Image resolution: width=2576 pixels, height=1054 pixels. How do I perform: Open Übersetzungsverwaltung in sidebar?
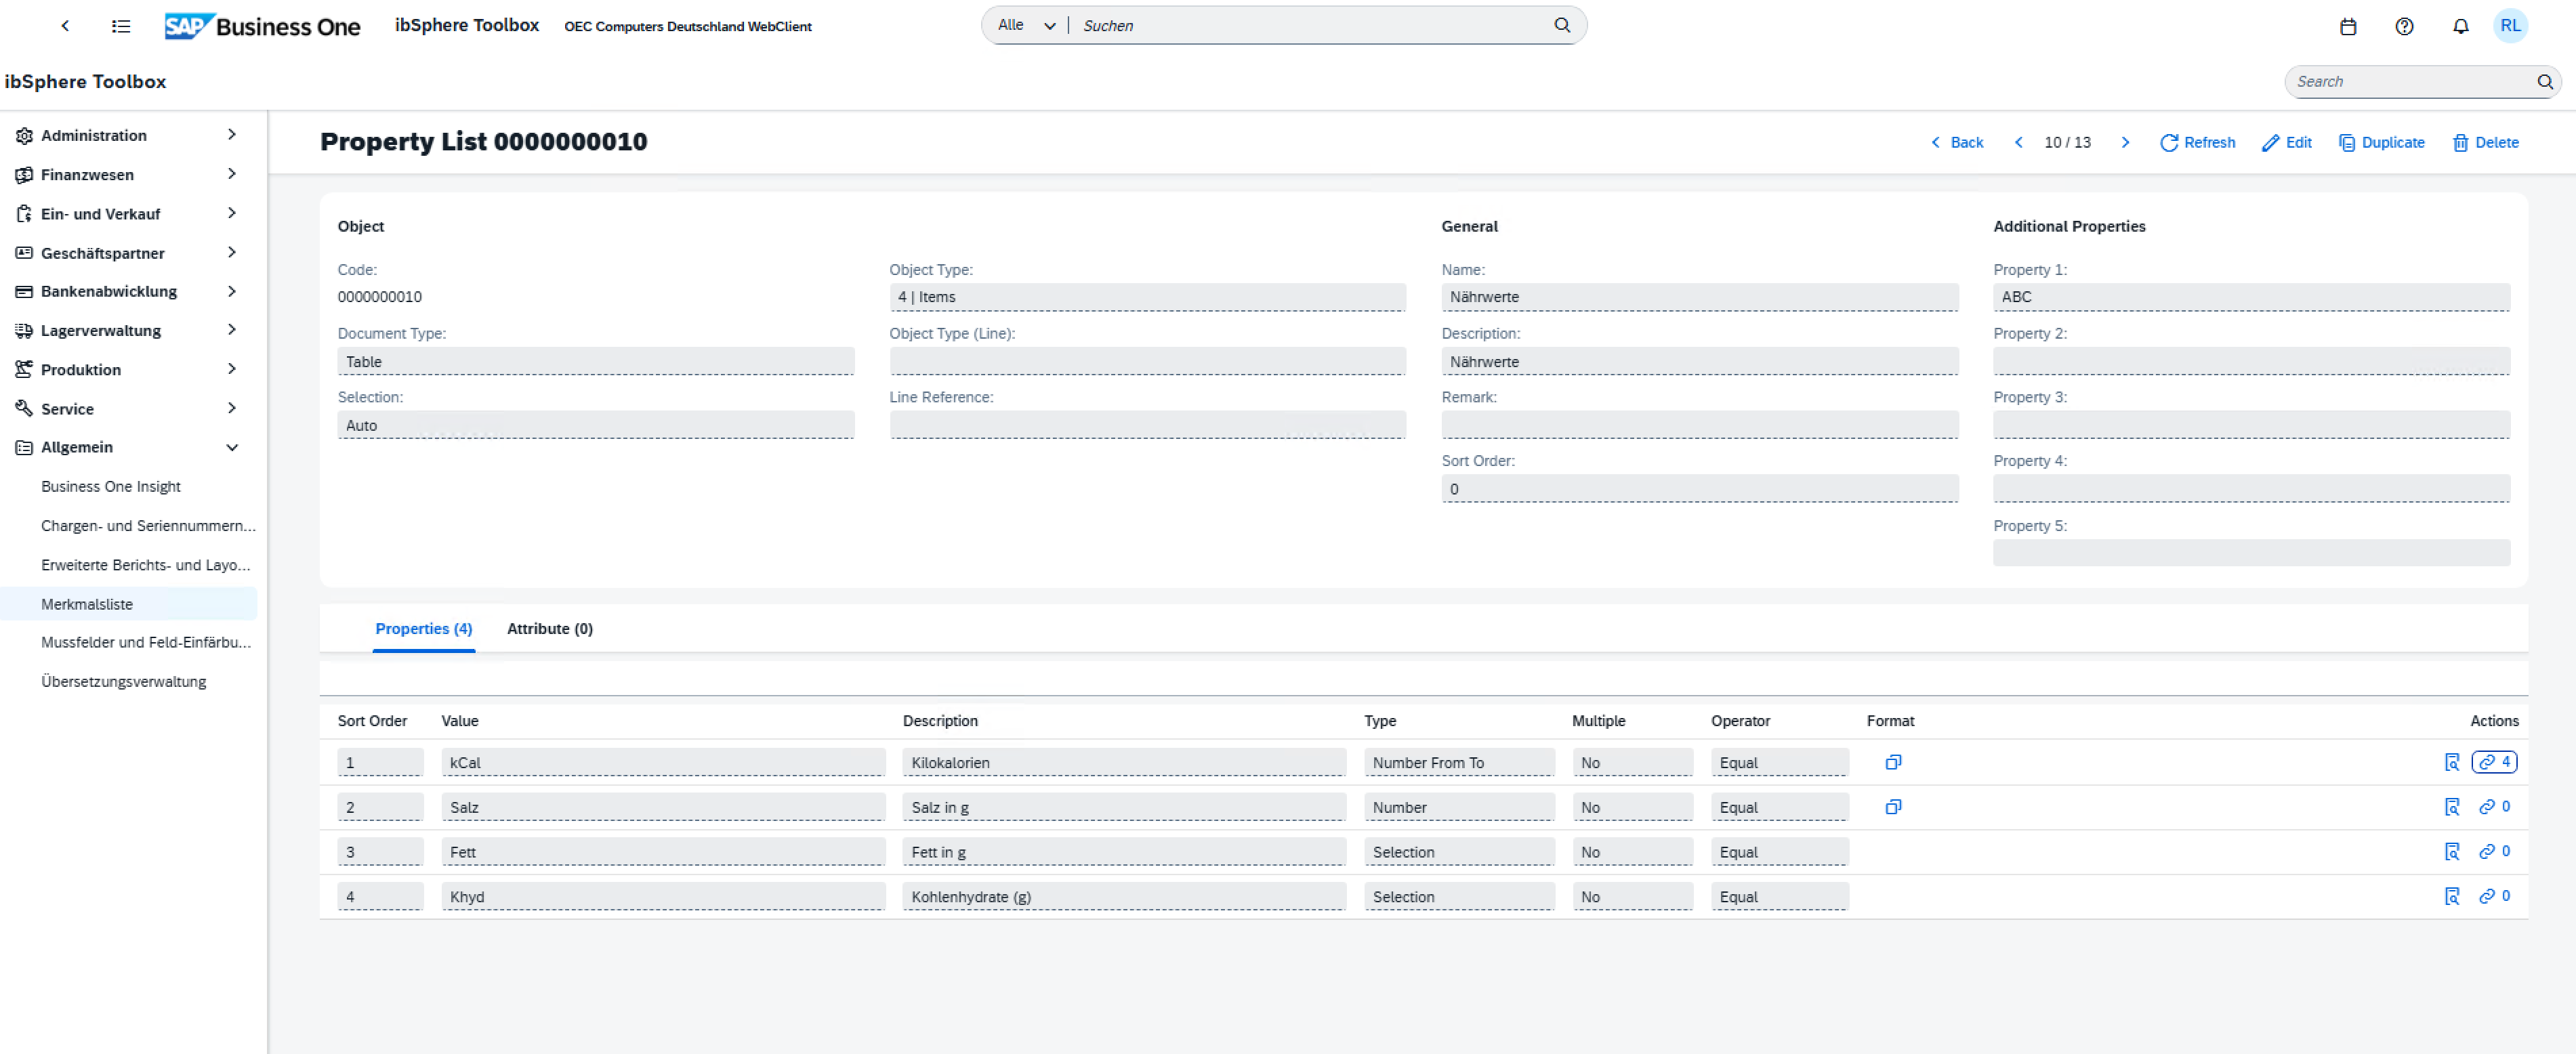pos(123,681)
